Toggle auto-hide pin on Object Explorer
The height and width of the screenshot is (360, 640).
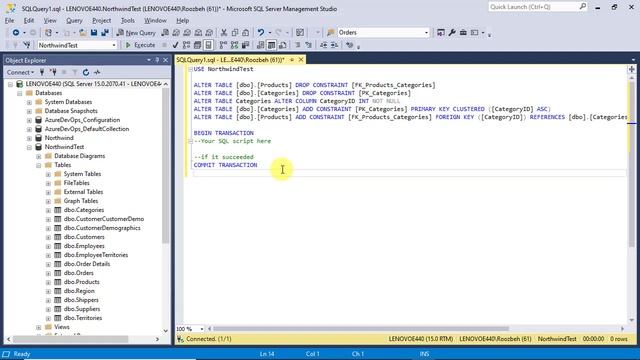[157, 60]
